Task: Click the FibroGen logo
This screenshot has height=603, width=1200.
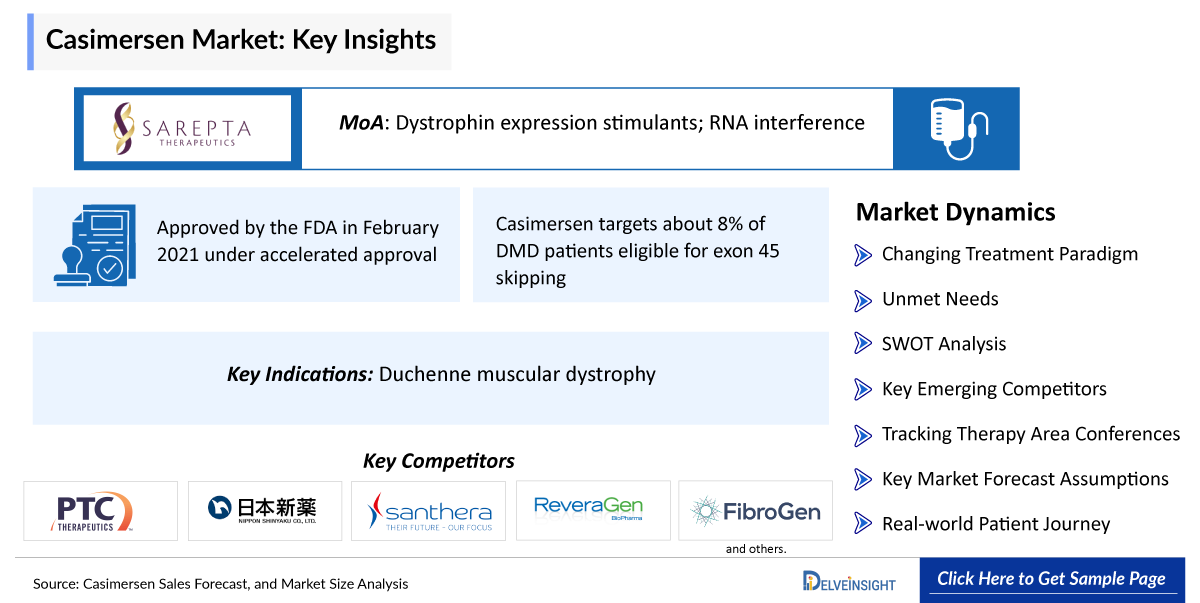Action: point(755,511)
